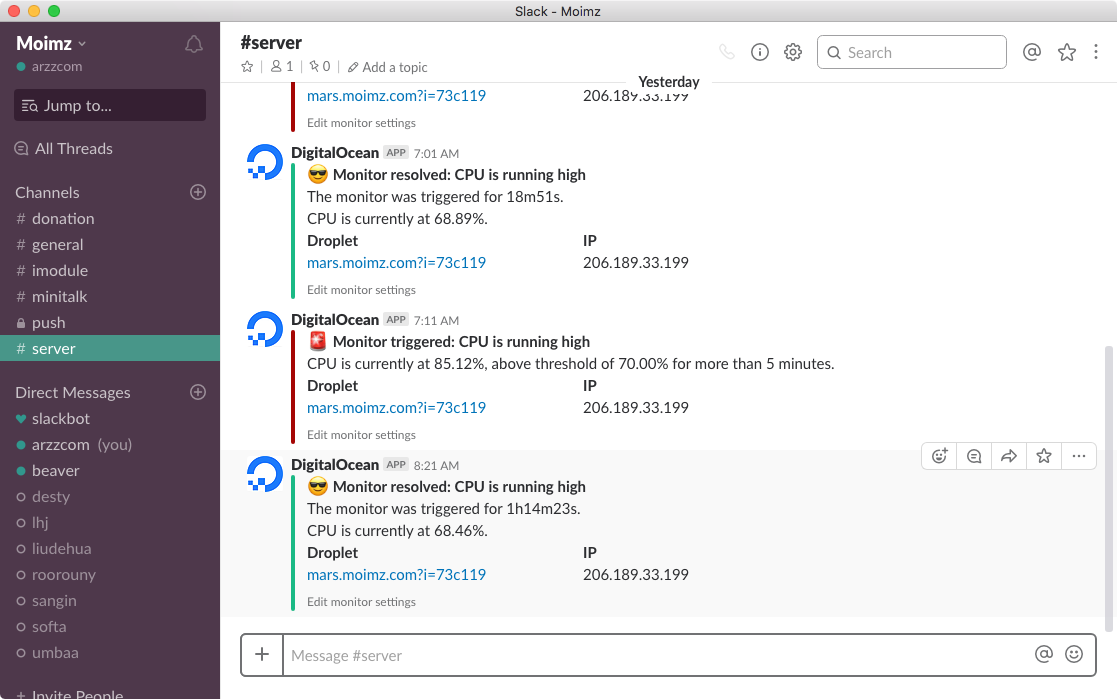Star the #server channel
The width and height of the screenshot is (1117, 699).
[247, 67]
